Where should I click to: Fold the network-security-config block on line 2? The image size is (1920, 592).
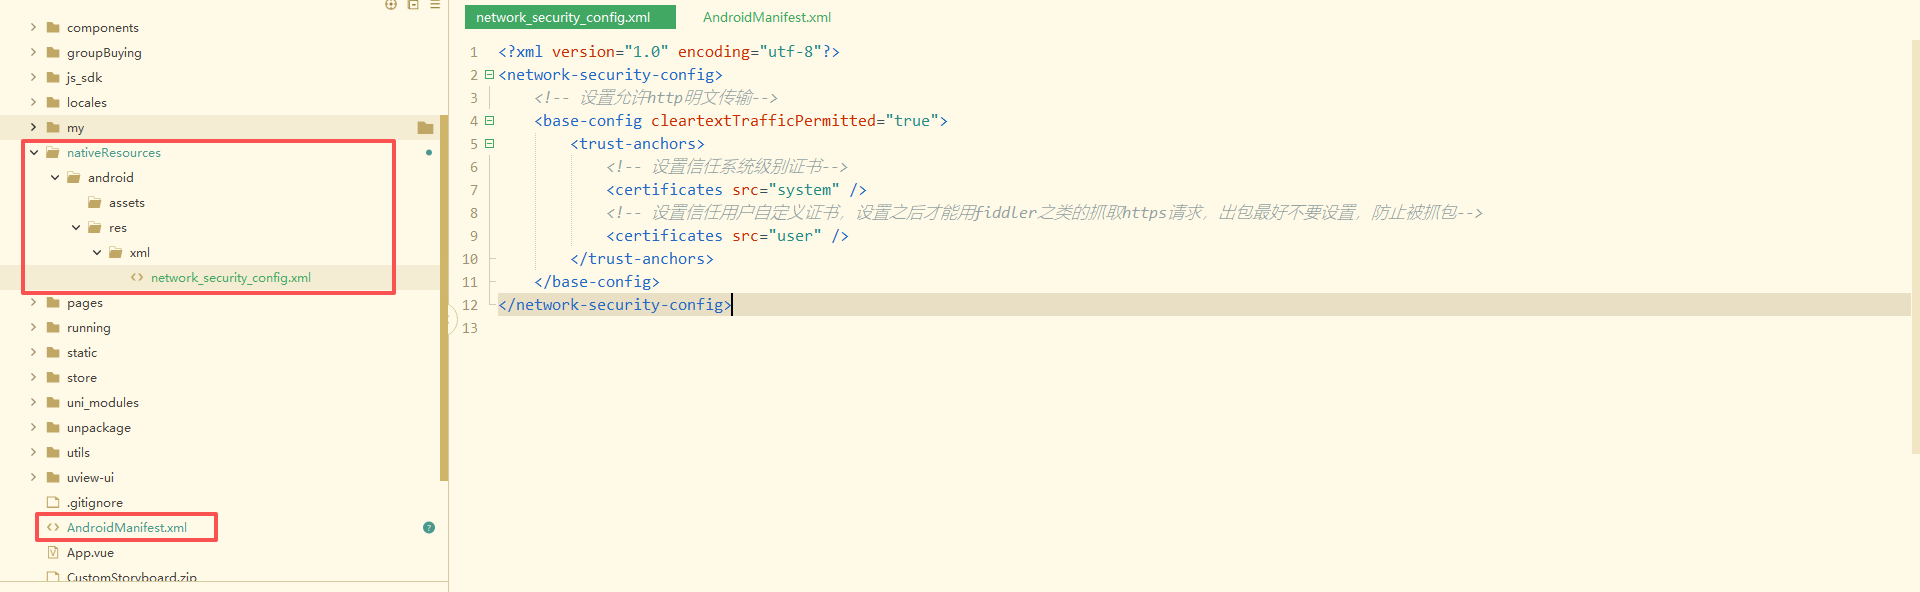click(x=489, y=75)
